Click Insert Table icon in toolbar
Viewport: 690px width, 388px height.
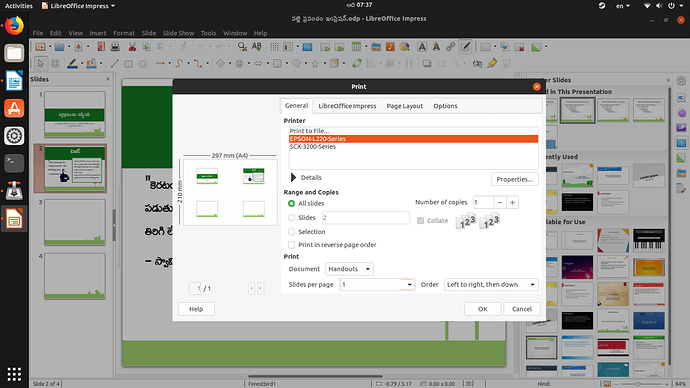pos(356,47)
